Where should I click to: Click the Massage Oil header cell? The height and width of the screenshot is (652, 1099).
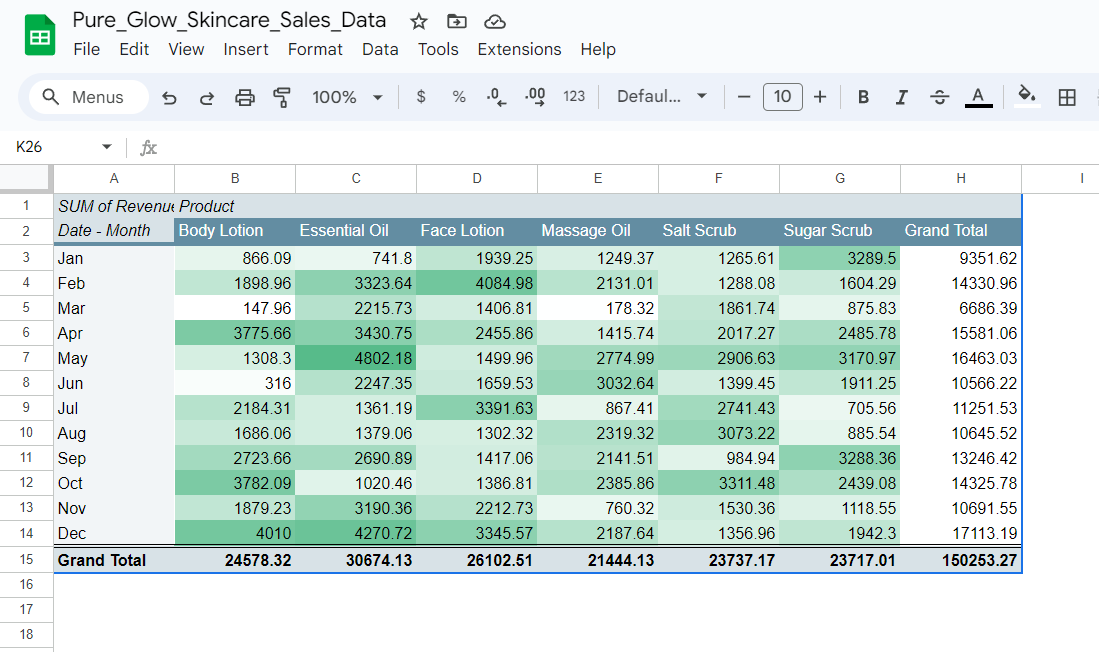[598, 231]
